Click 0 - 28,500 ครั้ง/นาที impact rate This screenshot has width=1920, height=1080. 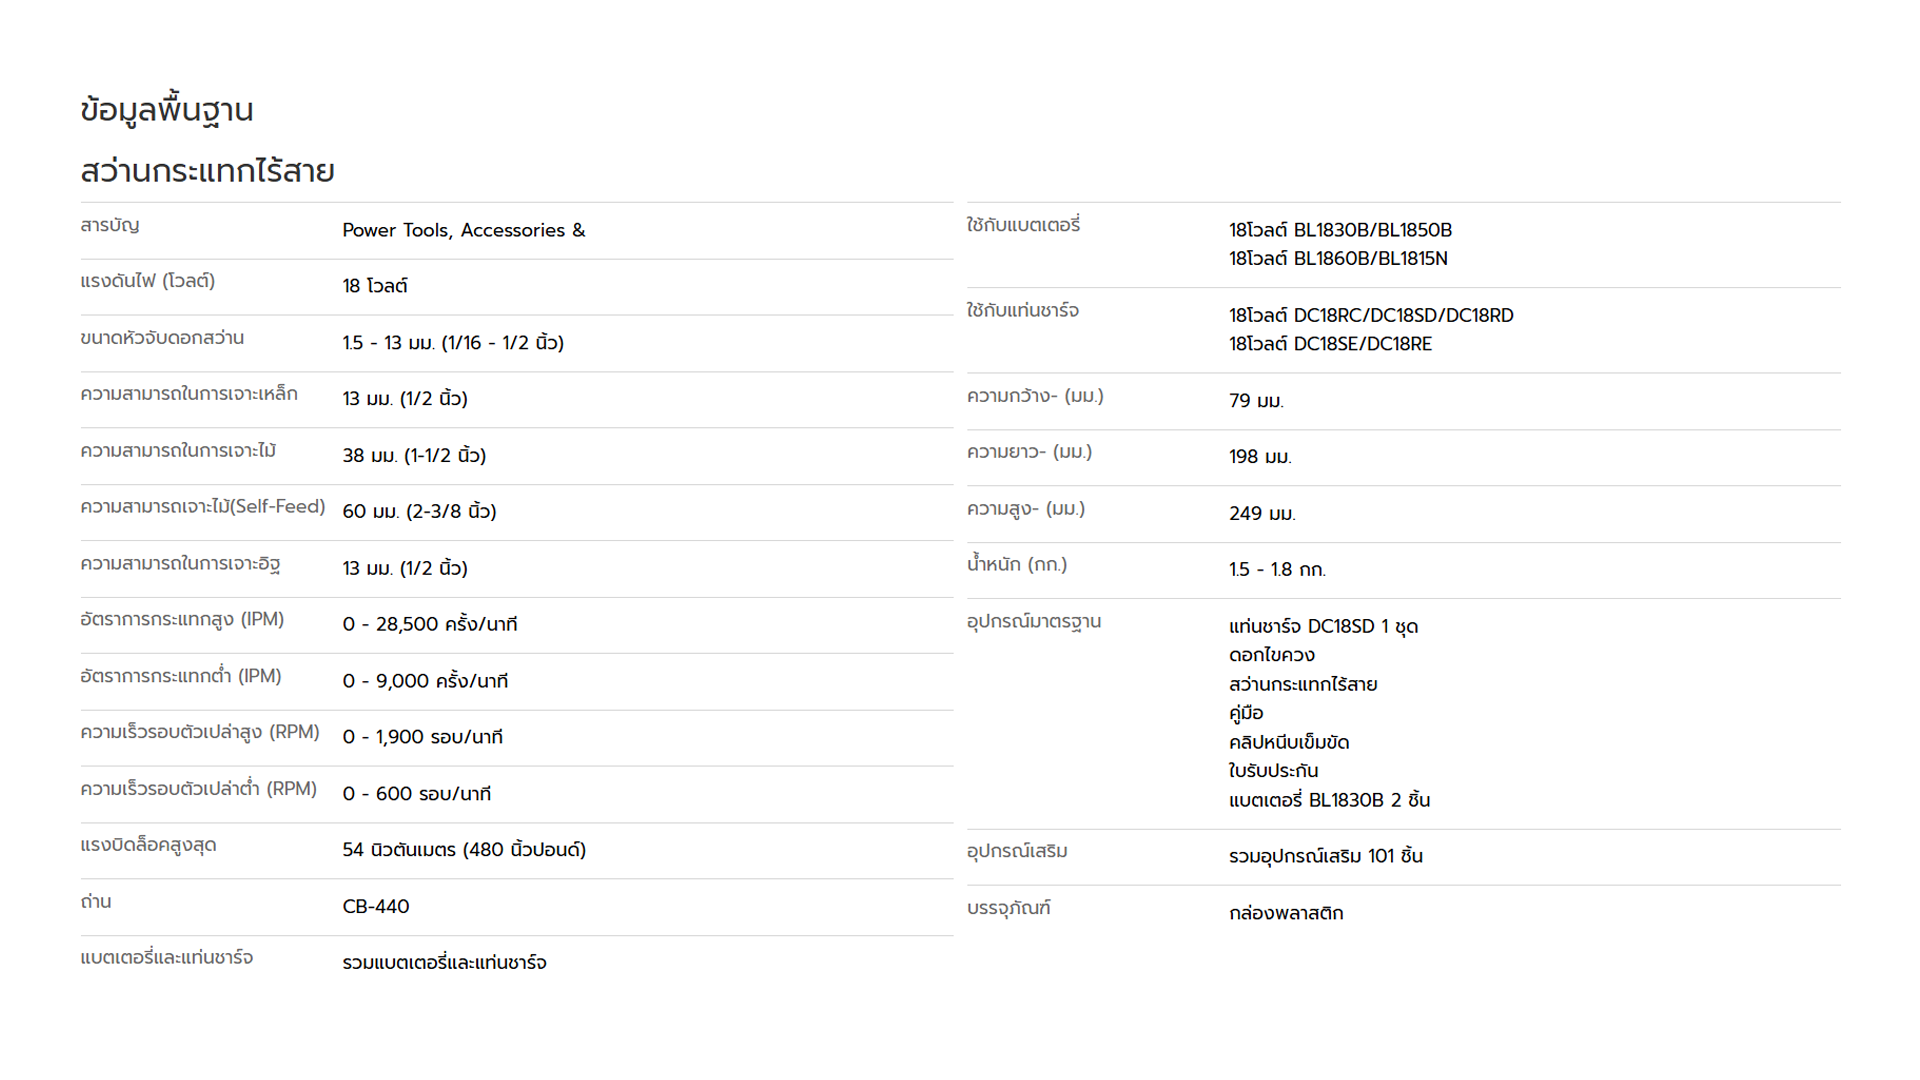[430, 624]
